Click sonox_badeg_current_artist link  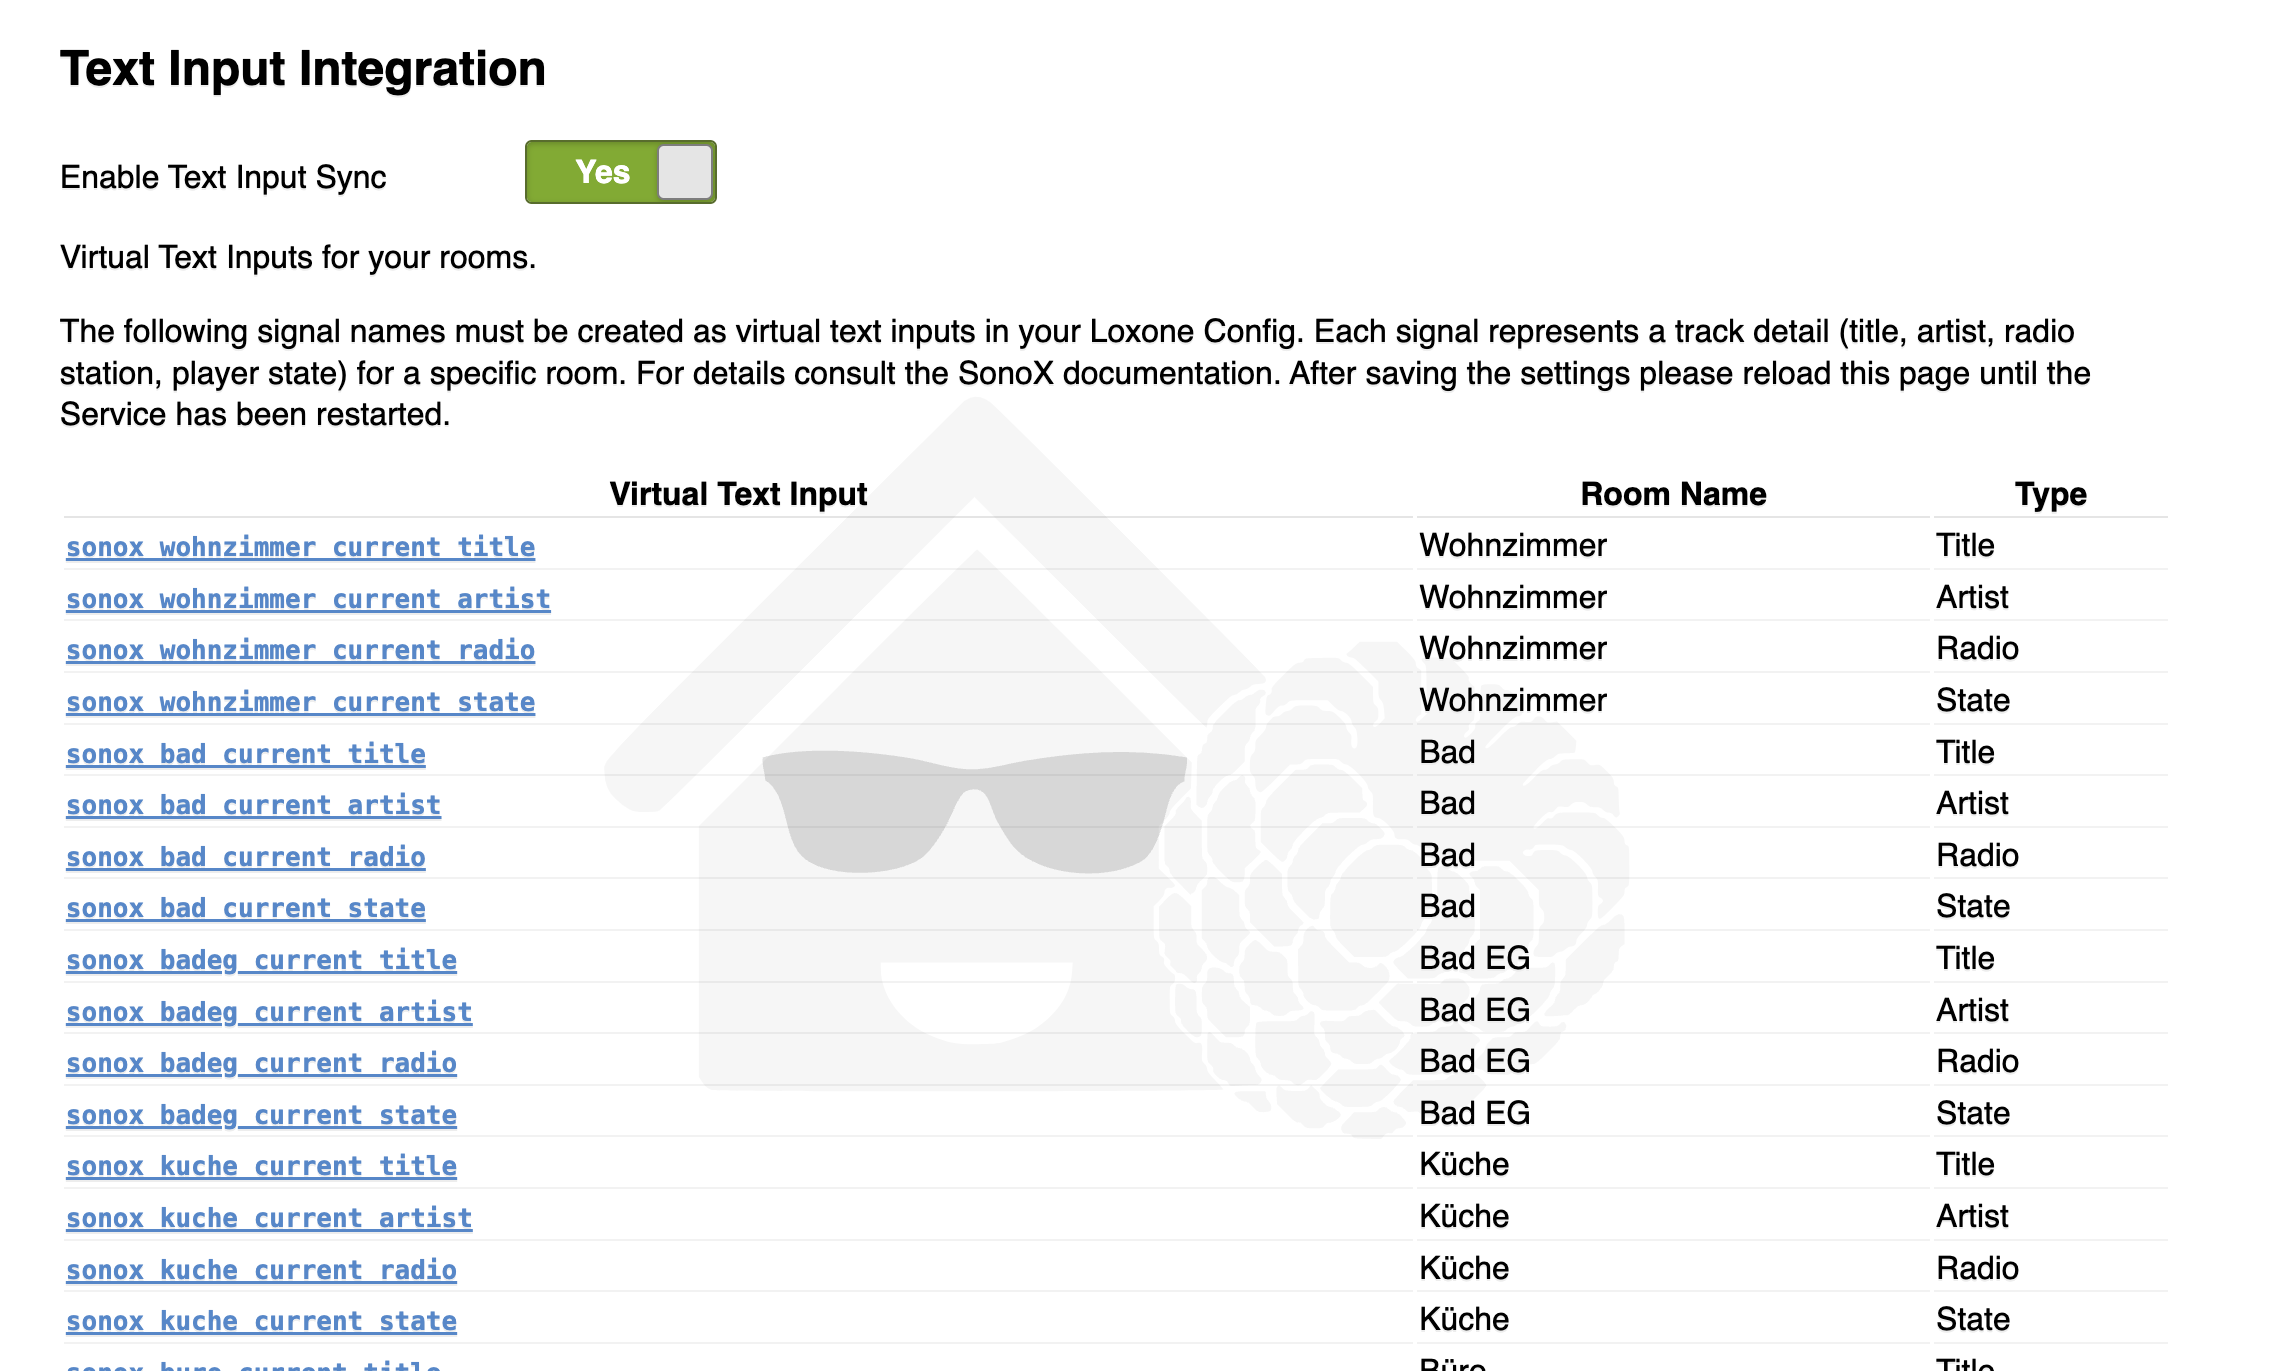click(269, 1012)
